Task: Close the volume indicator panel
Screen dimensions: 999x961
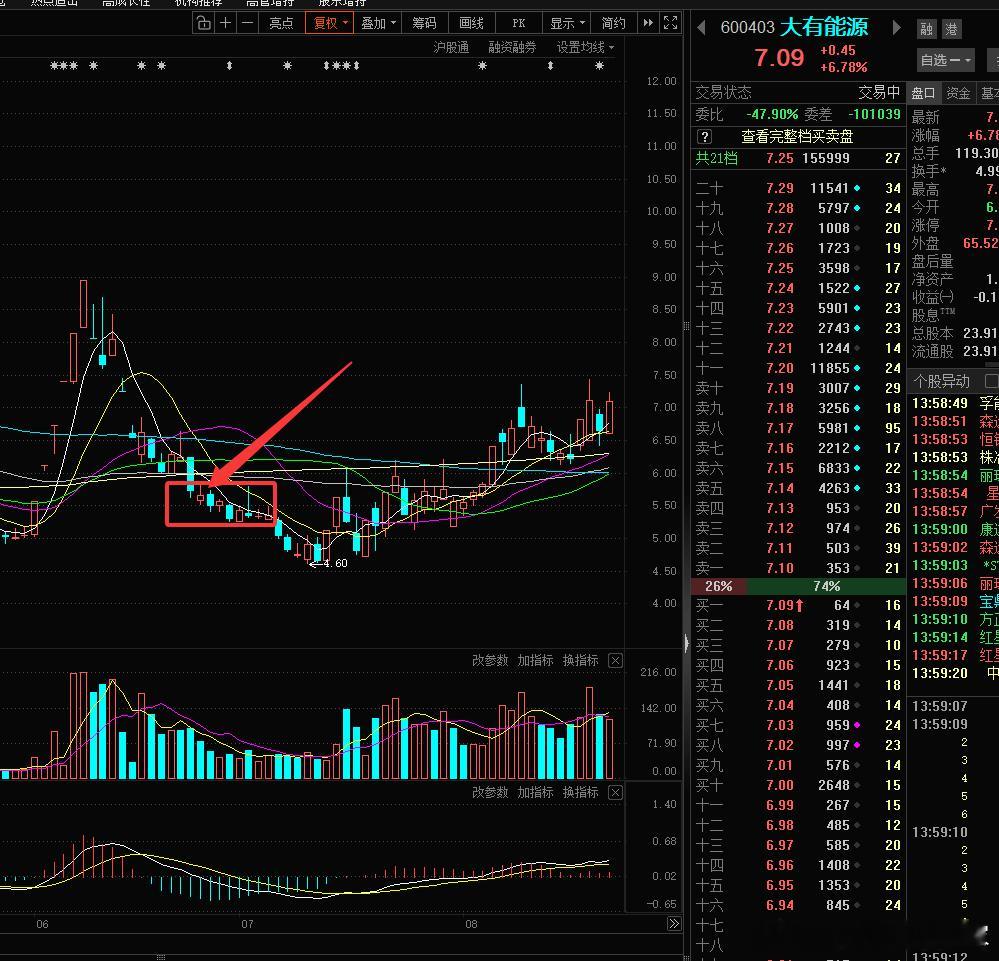Action: (615, 660)
